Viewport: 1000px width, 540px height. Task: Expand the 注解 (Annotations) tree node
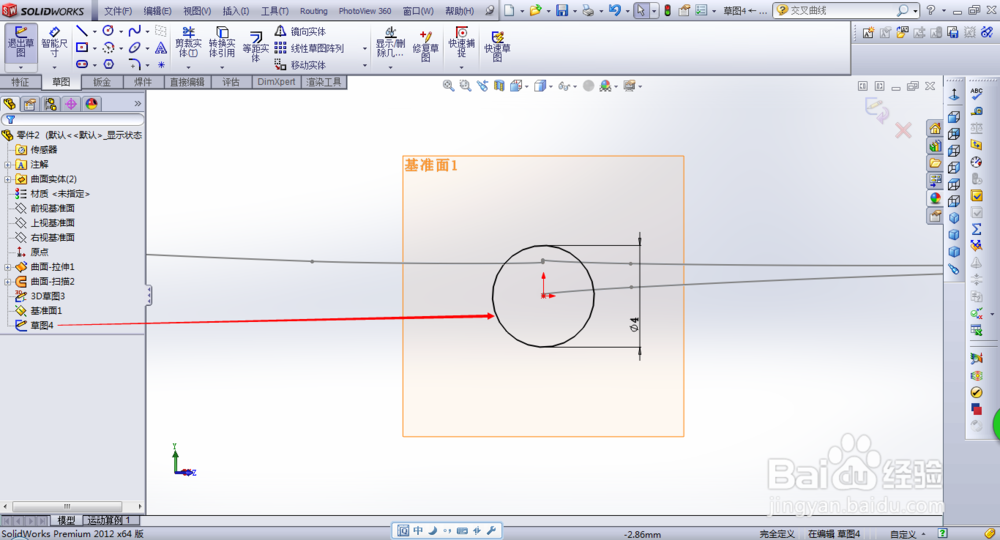pos(8,164)
